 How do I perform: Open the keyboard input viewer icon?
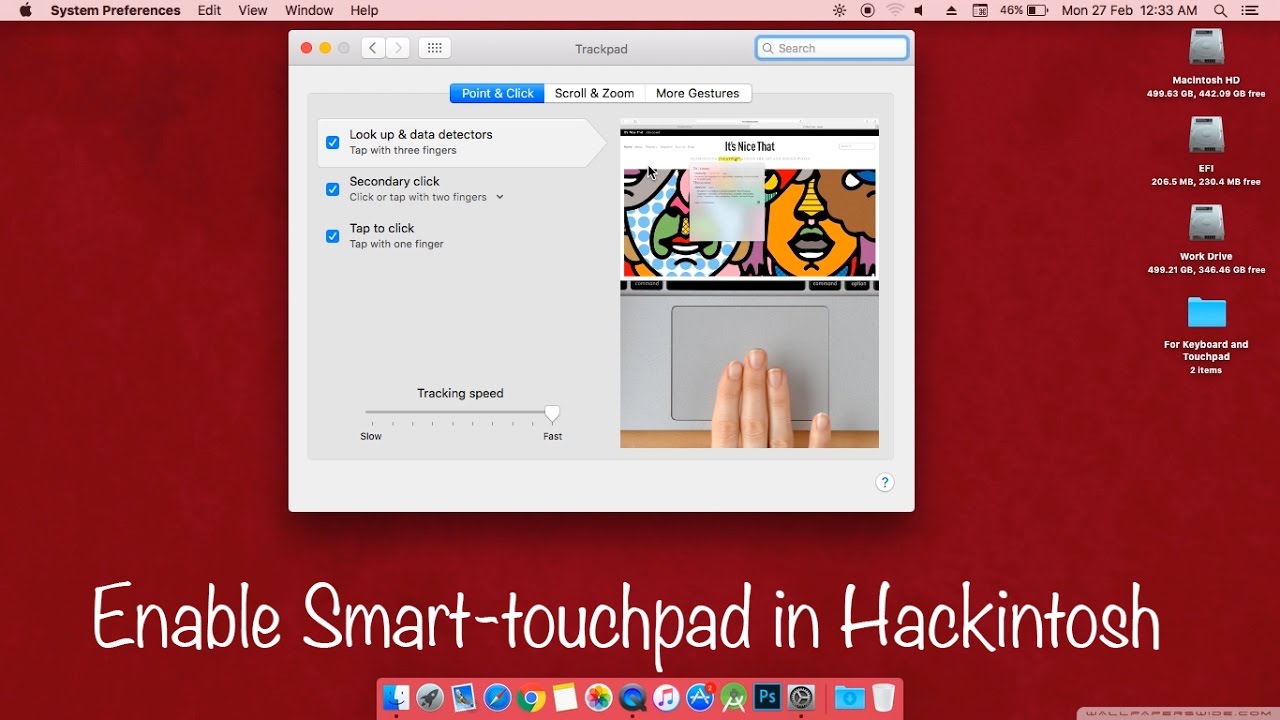(x=980, y=10)
